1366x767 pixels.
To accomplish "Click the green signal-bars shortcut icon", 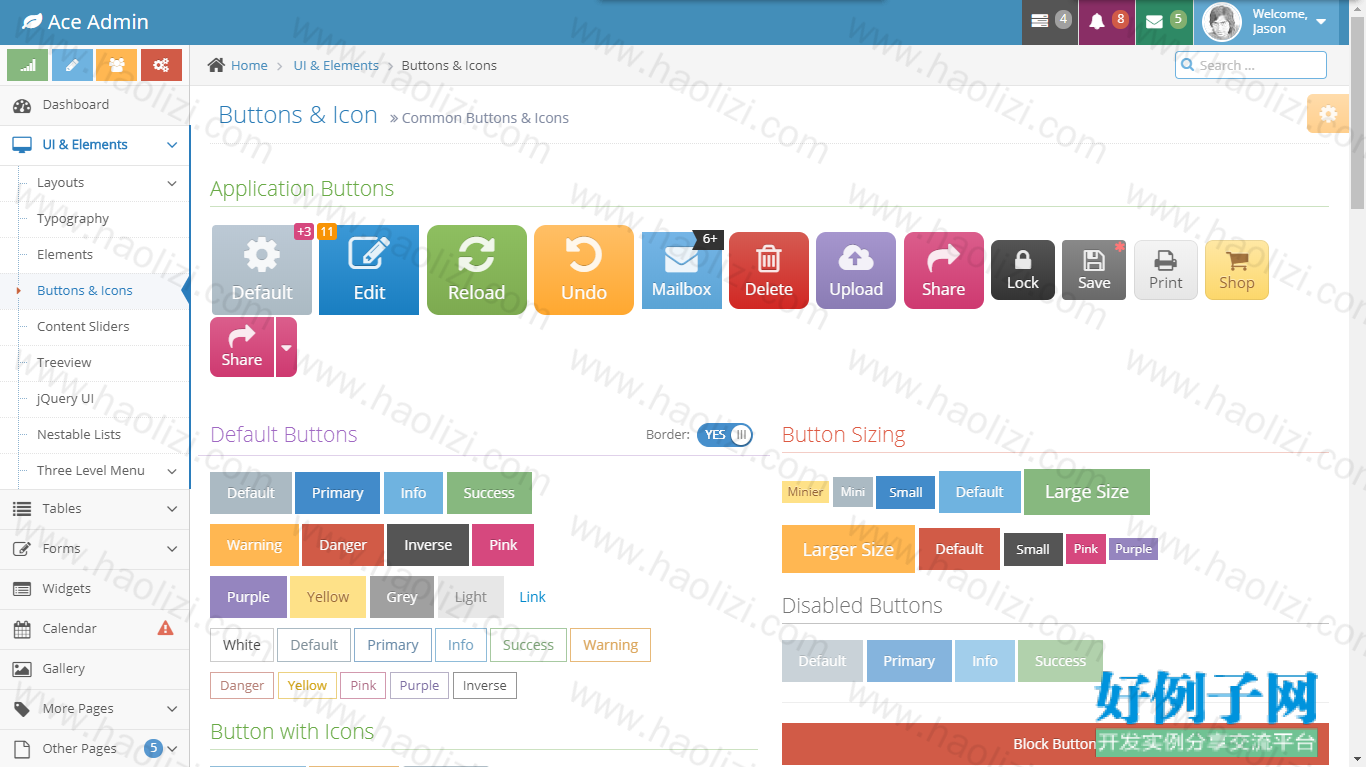I will pos(27,65).
